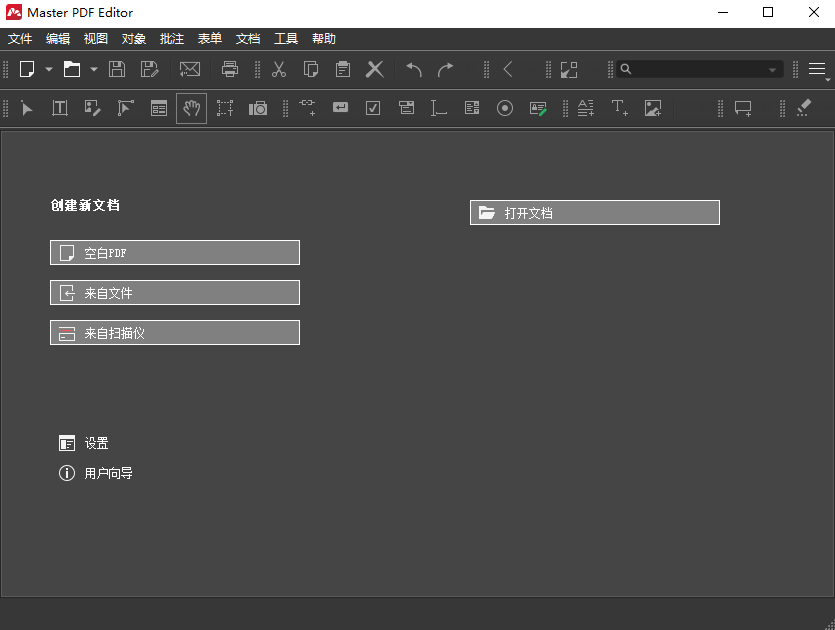
Task: Select the Hand pan tool
Action: coord(191,108)
